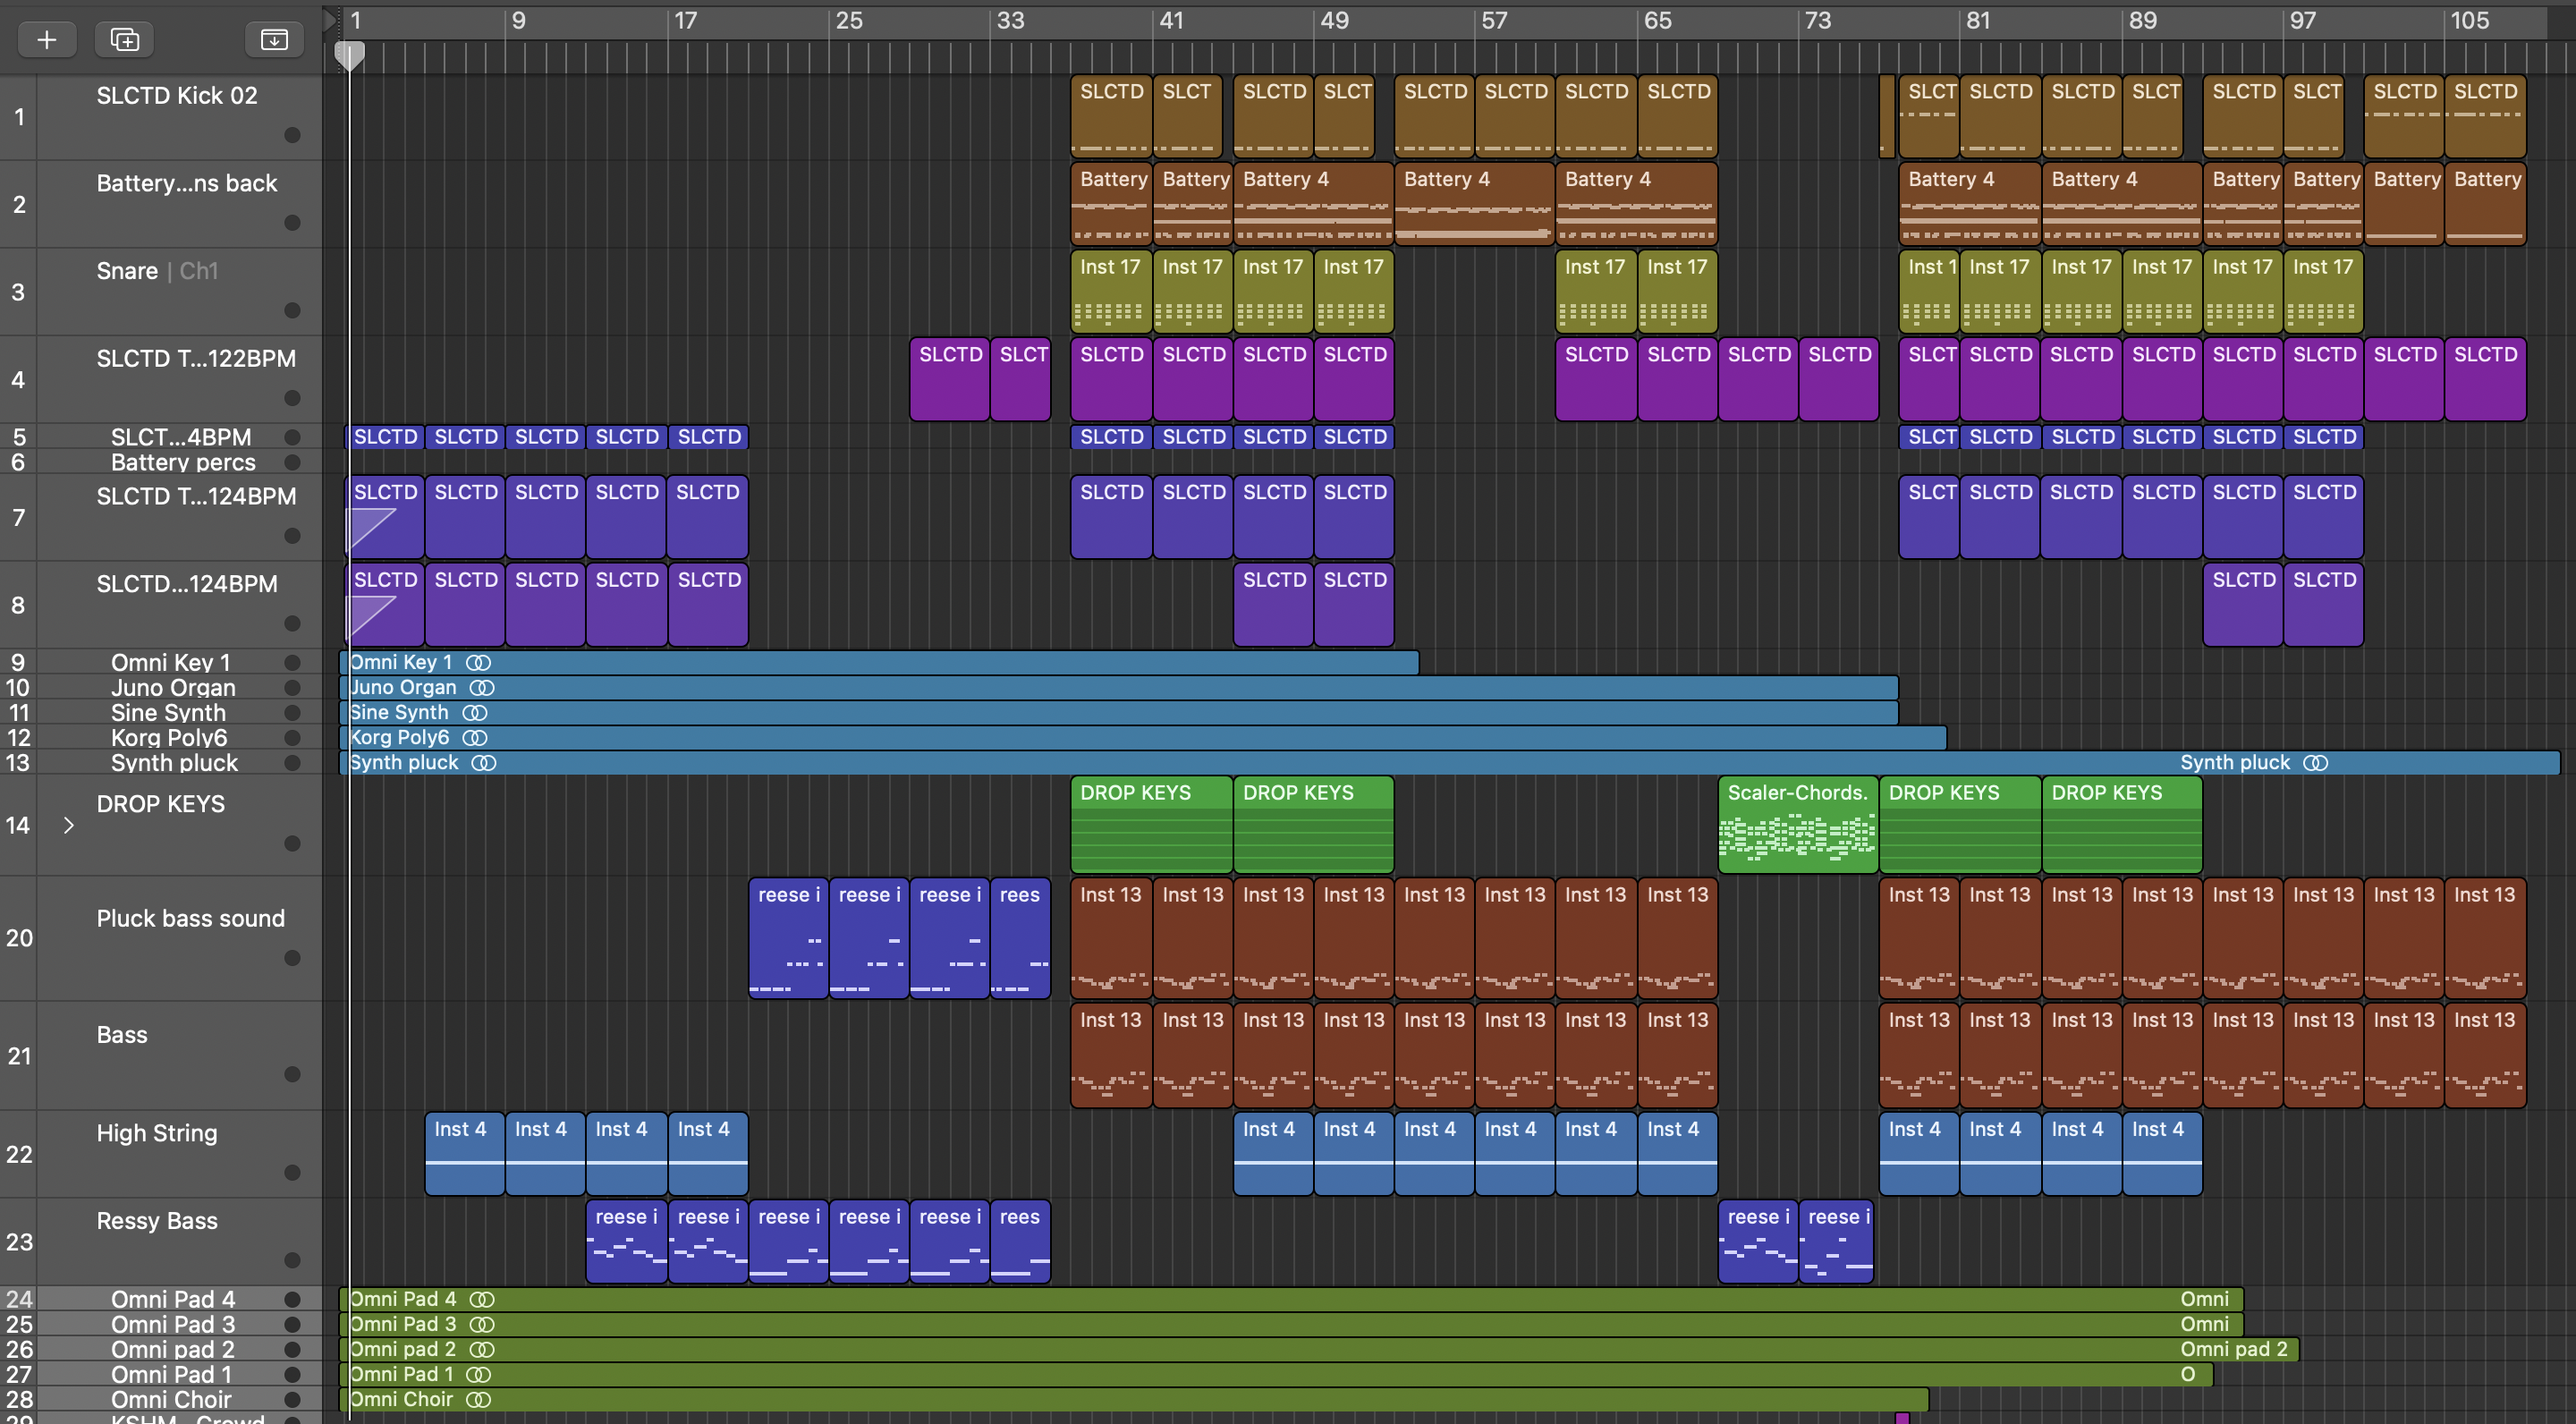Toggle the dot on SLCTD Kick 02 track
Screen dimensions: 2576x1424
pyautogui.click(x=292, y=135)
